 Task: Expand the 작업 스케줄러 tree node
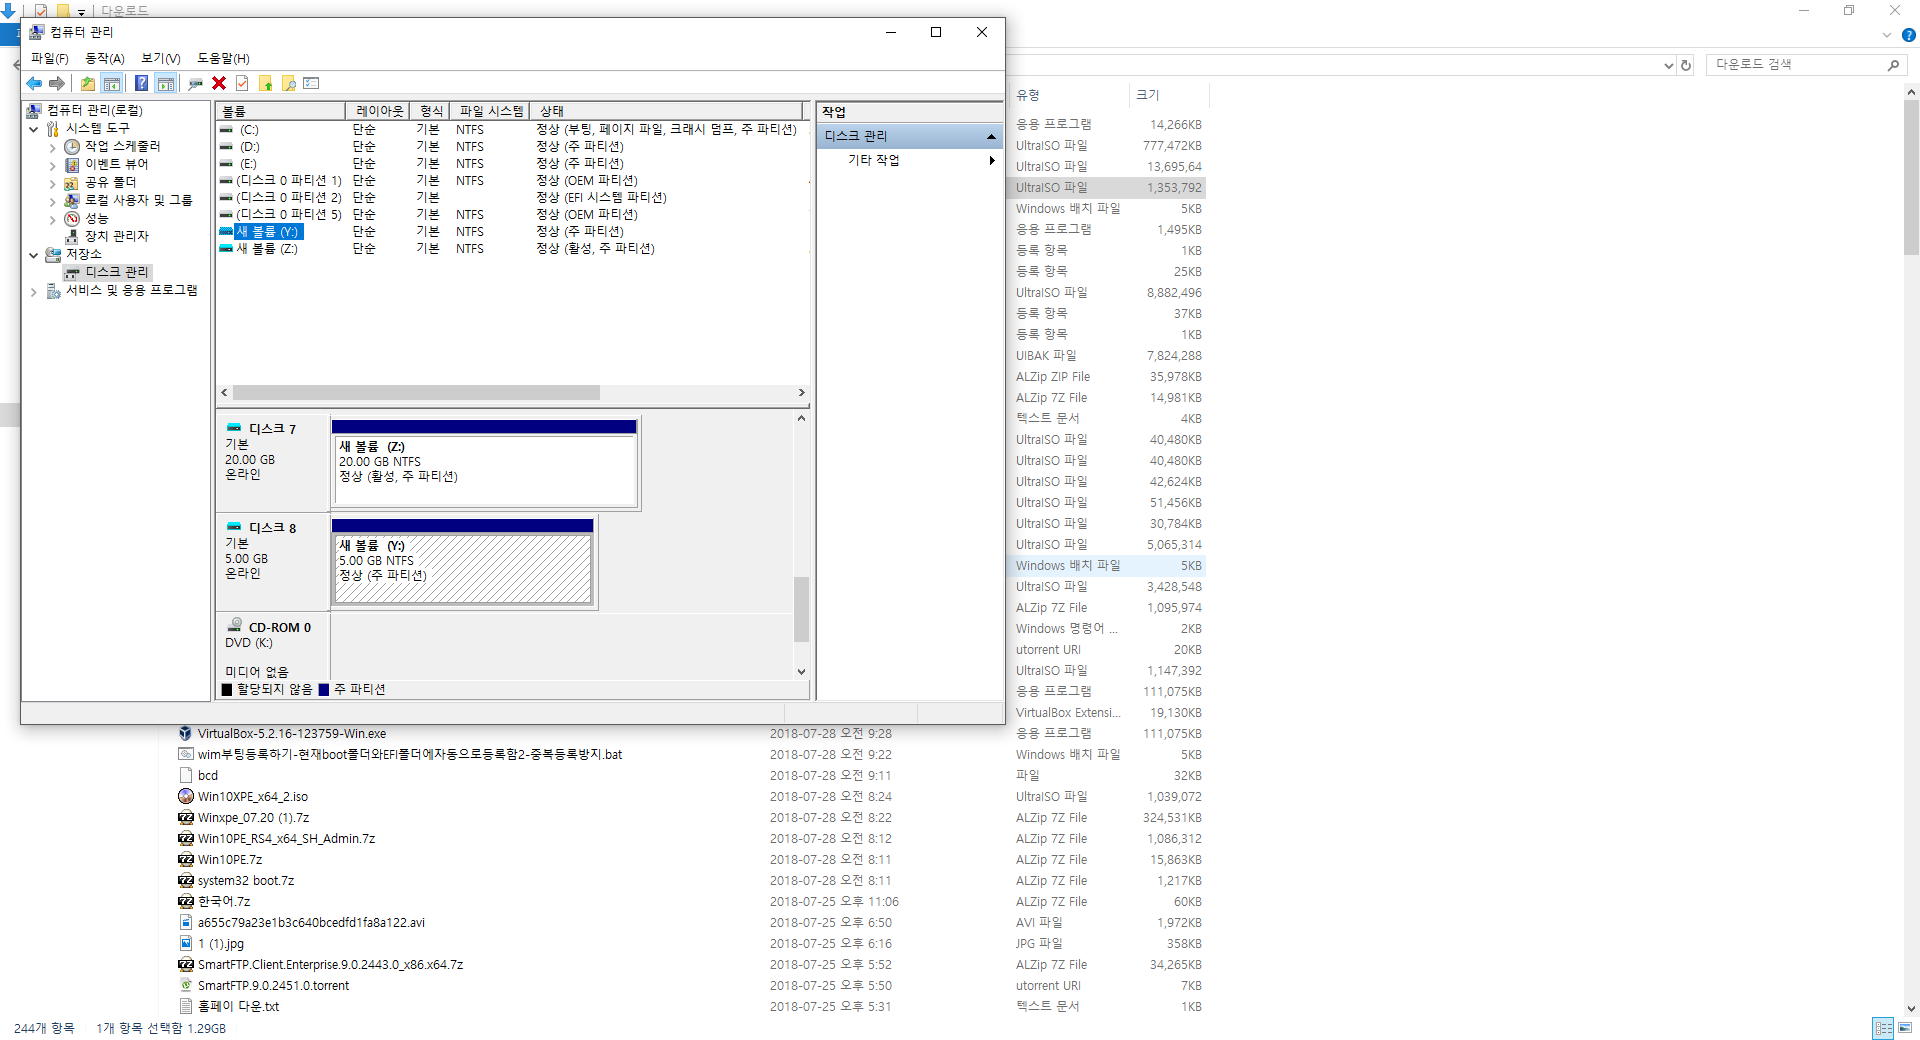coord(52,147)
